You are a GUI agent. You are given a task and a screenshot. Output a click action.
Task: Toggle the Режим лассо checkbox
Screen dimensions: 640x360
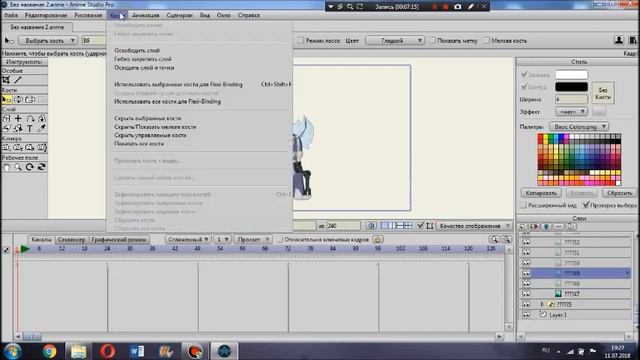[300, 40]
